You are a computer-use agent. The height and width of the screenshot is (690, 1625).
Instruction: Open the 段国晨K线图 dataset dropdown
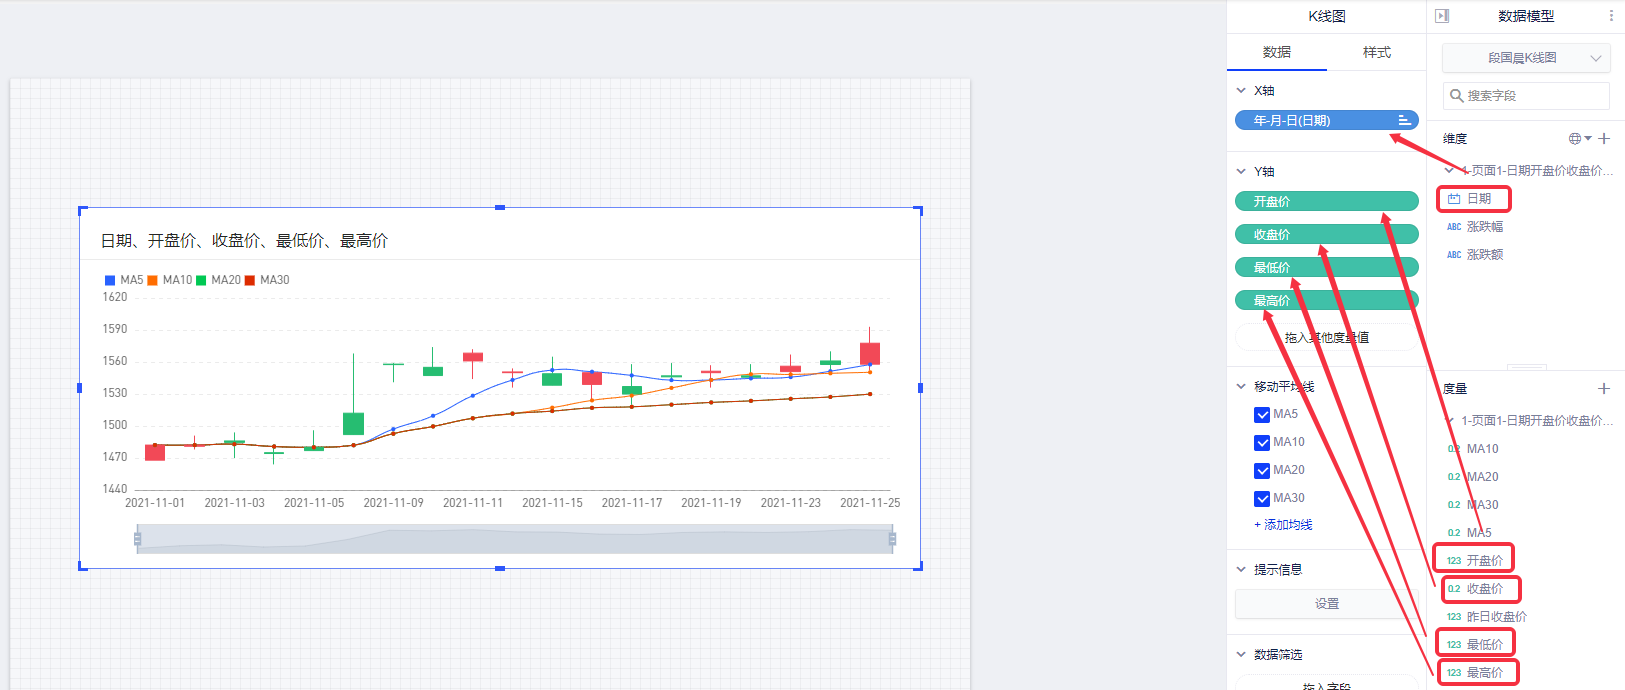1526,58
